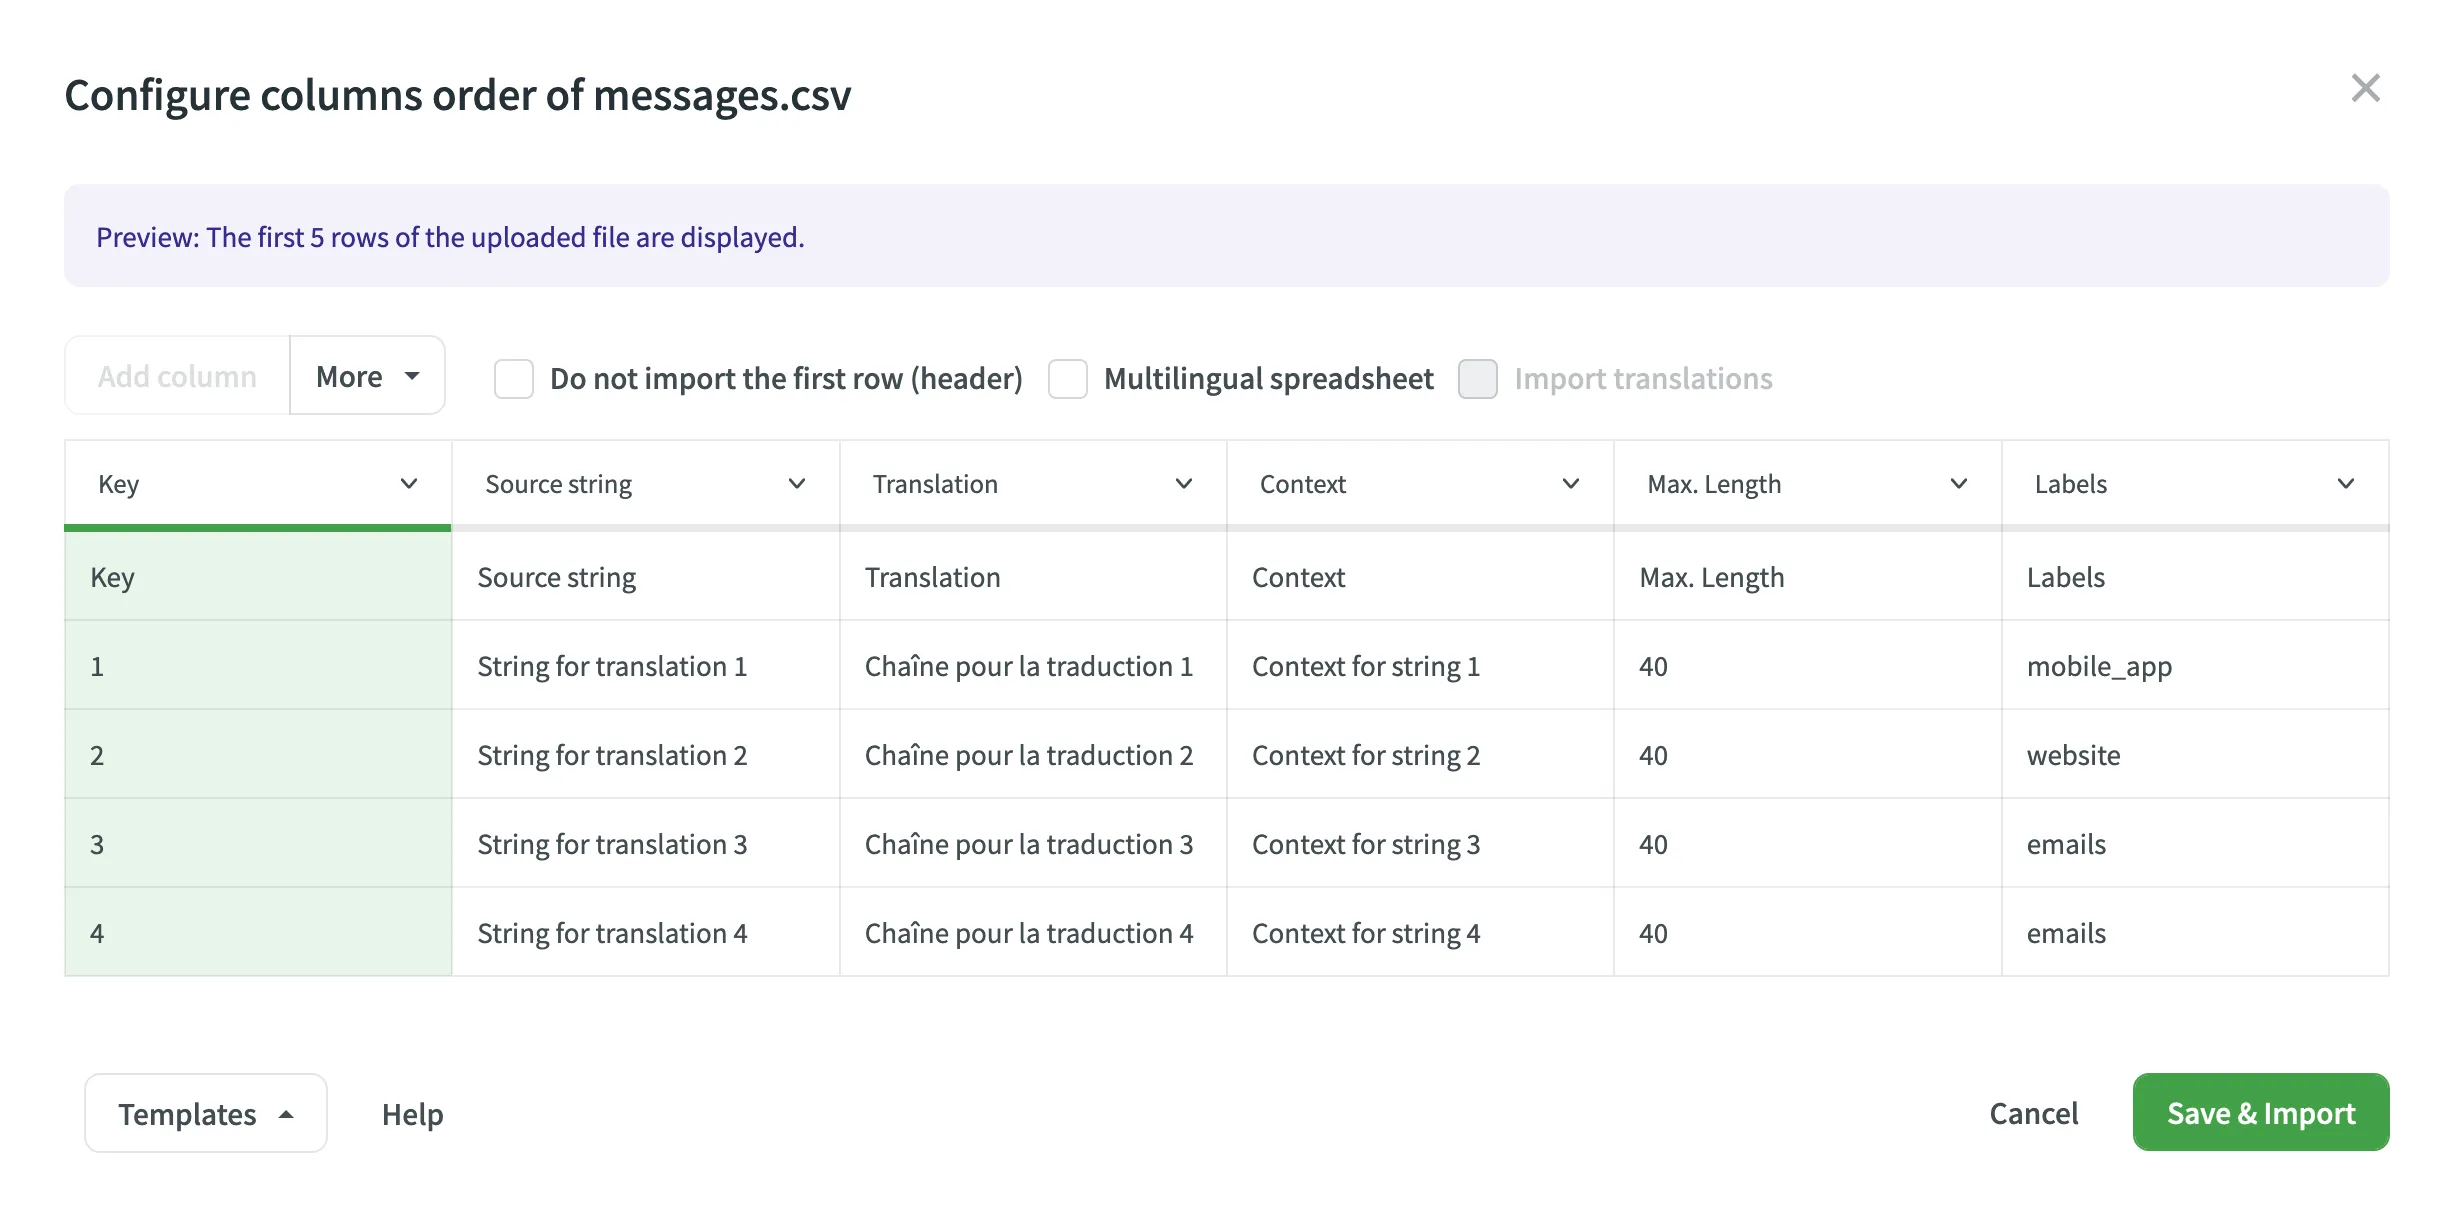Select 'String for translation 4' cell
The image size is (2454, 1217).
tap(645, 933)
